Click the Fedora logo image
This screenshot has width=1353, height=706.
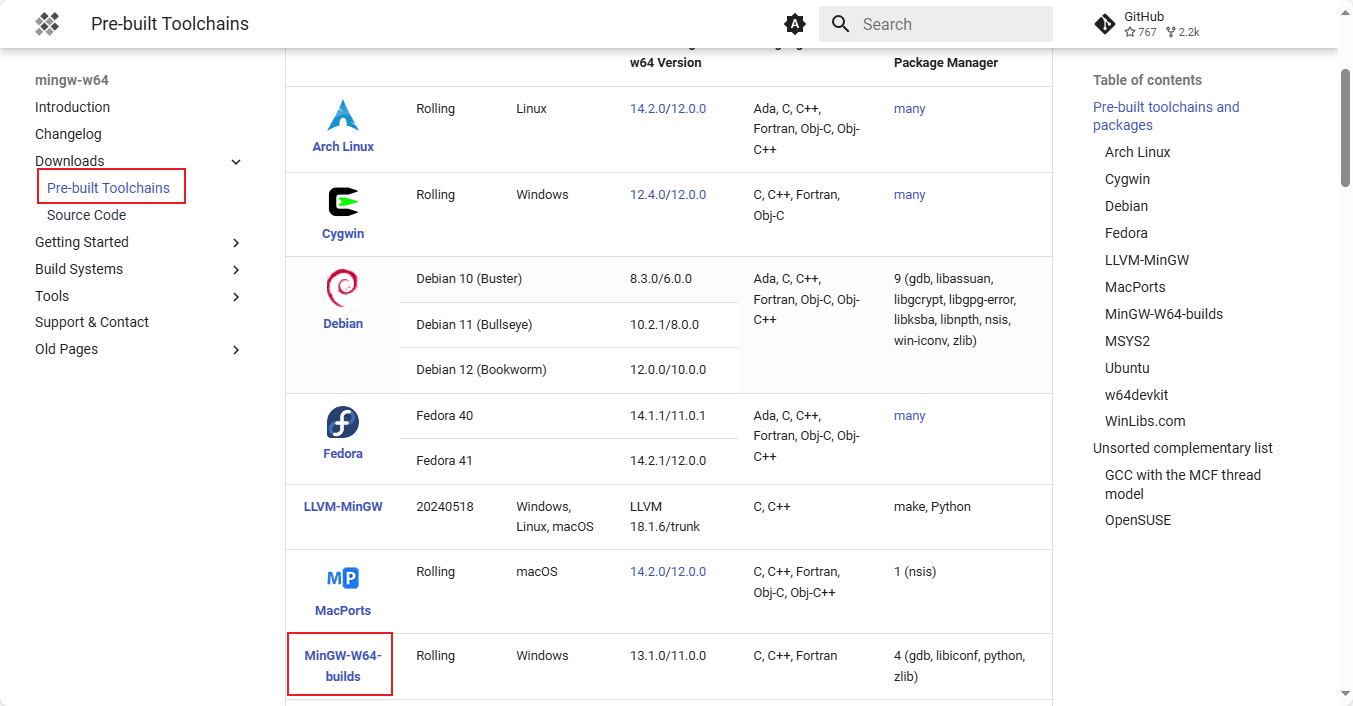point(343,423)
